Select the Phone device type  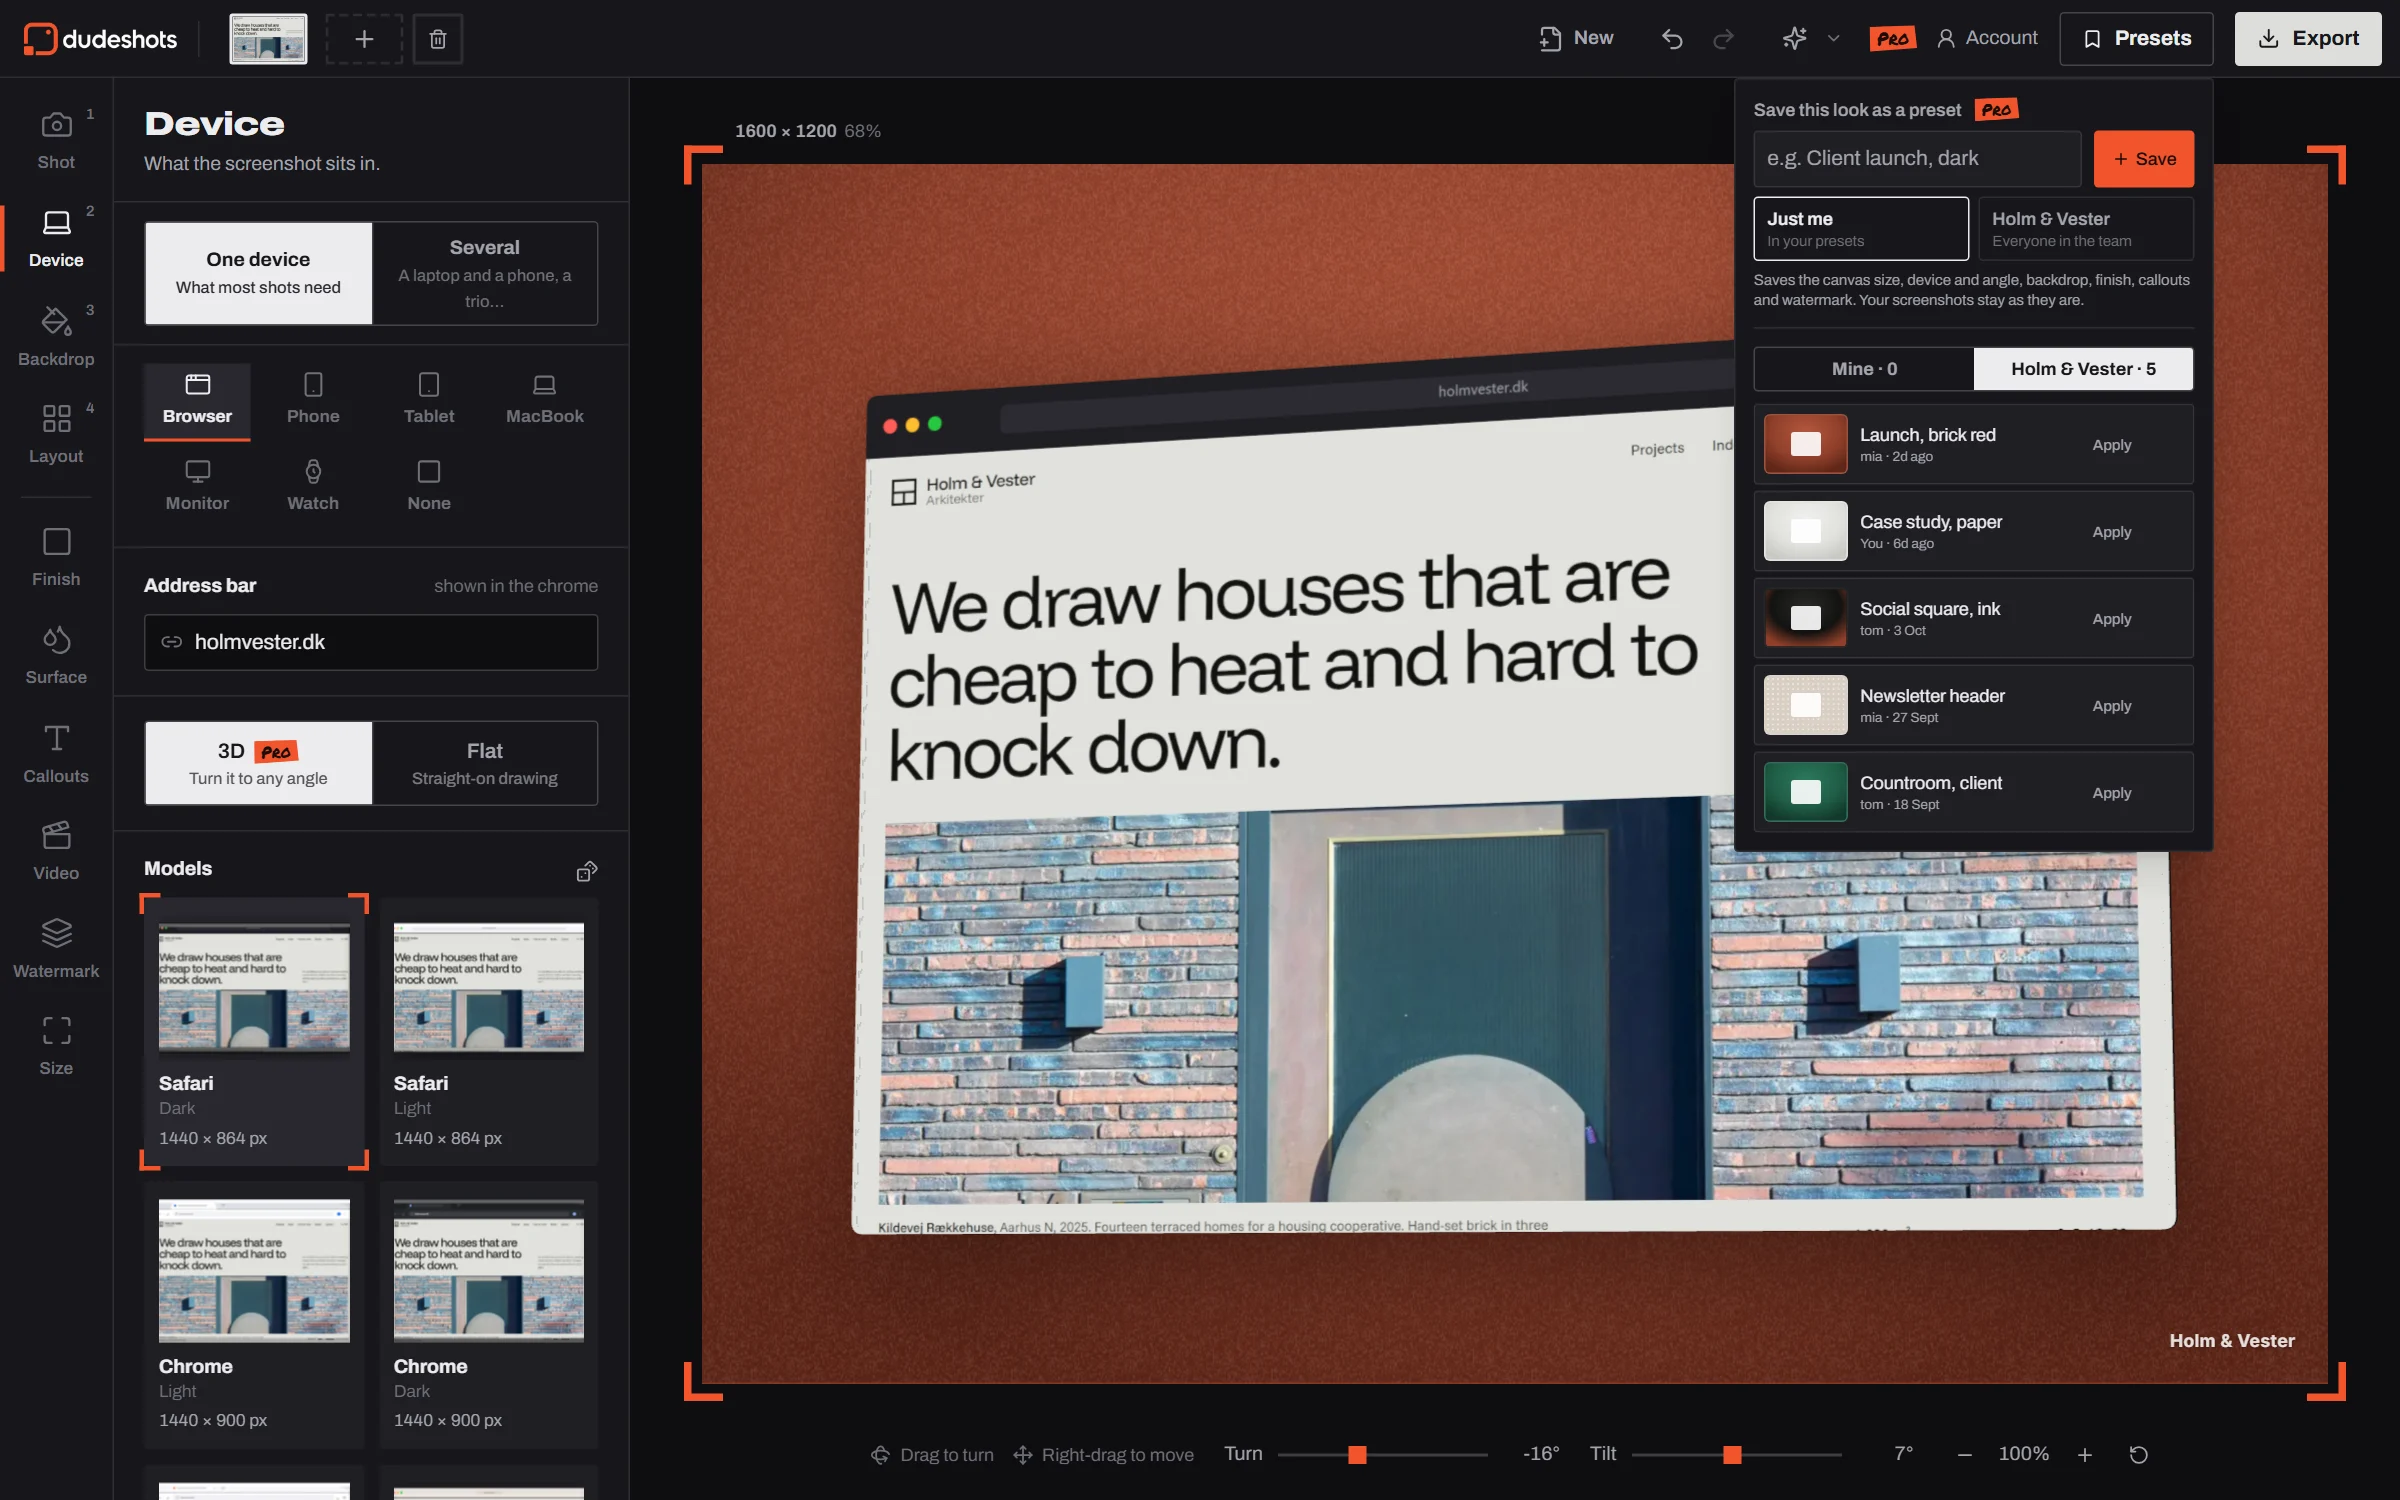[x=313, y=400]
